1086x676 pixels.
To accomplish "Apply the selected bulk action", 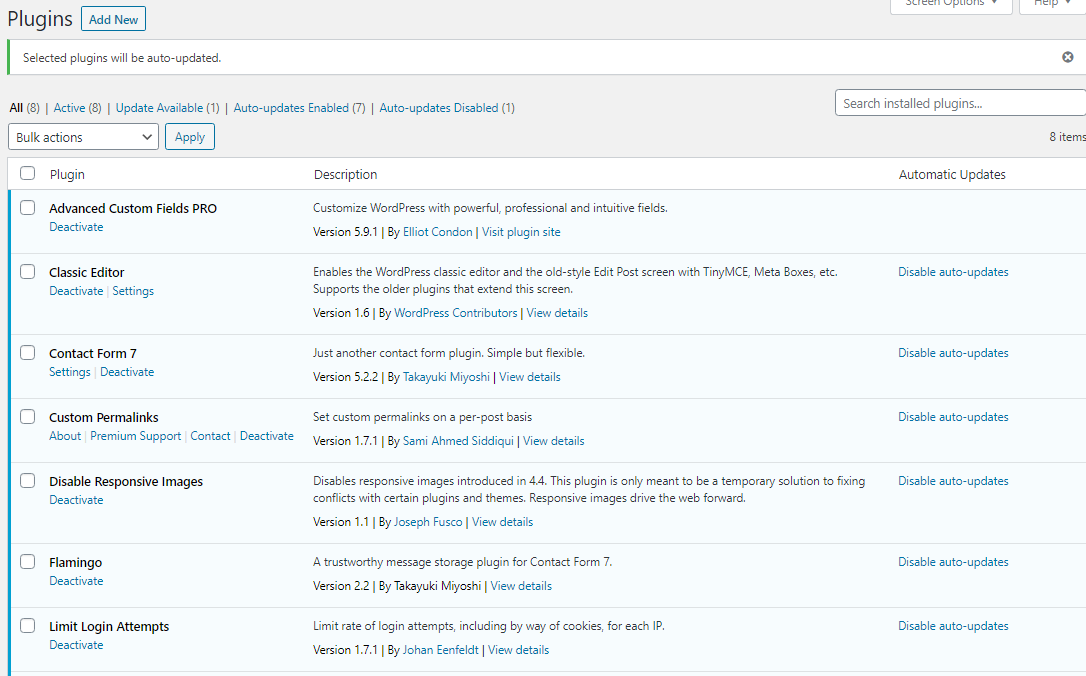I will pyautogui.click(x=190, y=136).
